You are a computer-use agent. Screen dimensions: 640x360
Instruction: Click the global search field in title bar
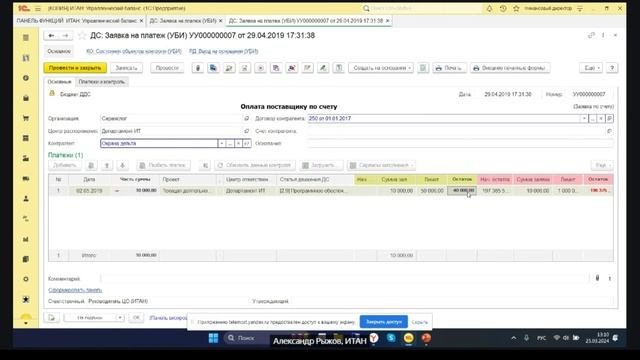click(422, 8)
